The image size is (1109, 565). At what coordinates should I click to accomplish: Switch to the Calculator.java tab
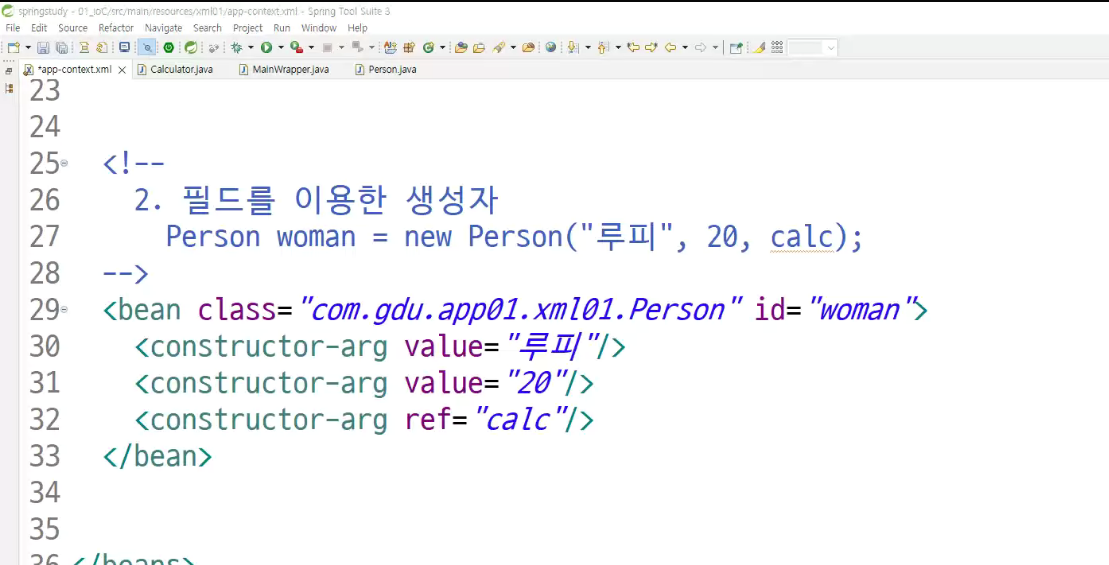pos(175,69)
